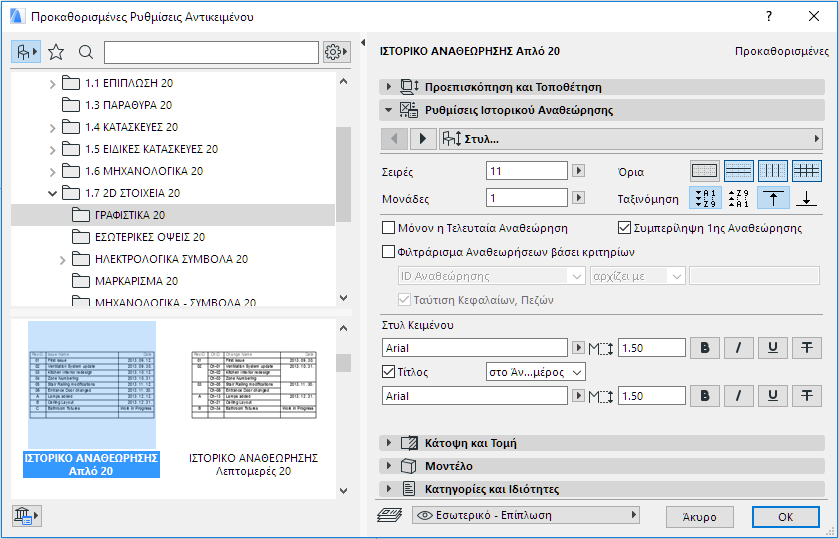Open the library manager icon button

26,516
